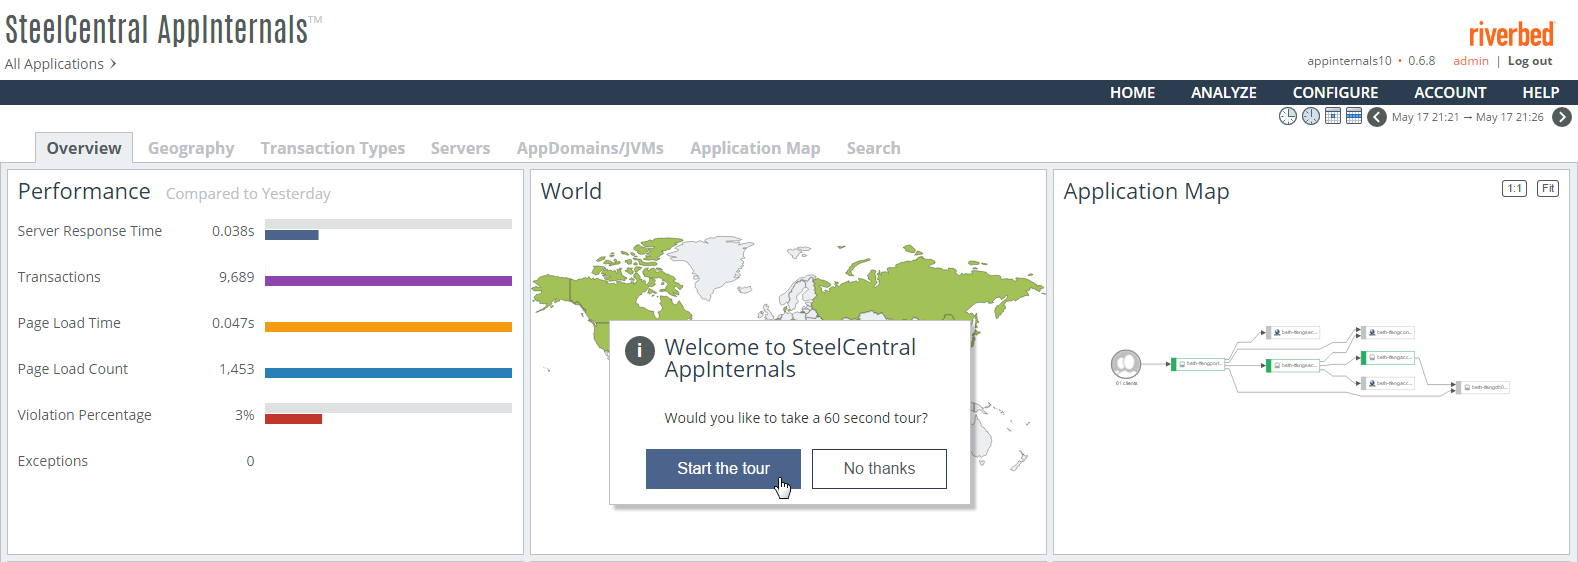1578x562 pixels.
Task: Open the HELP menu
Action: (1541, 92)
